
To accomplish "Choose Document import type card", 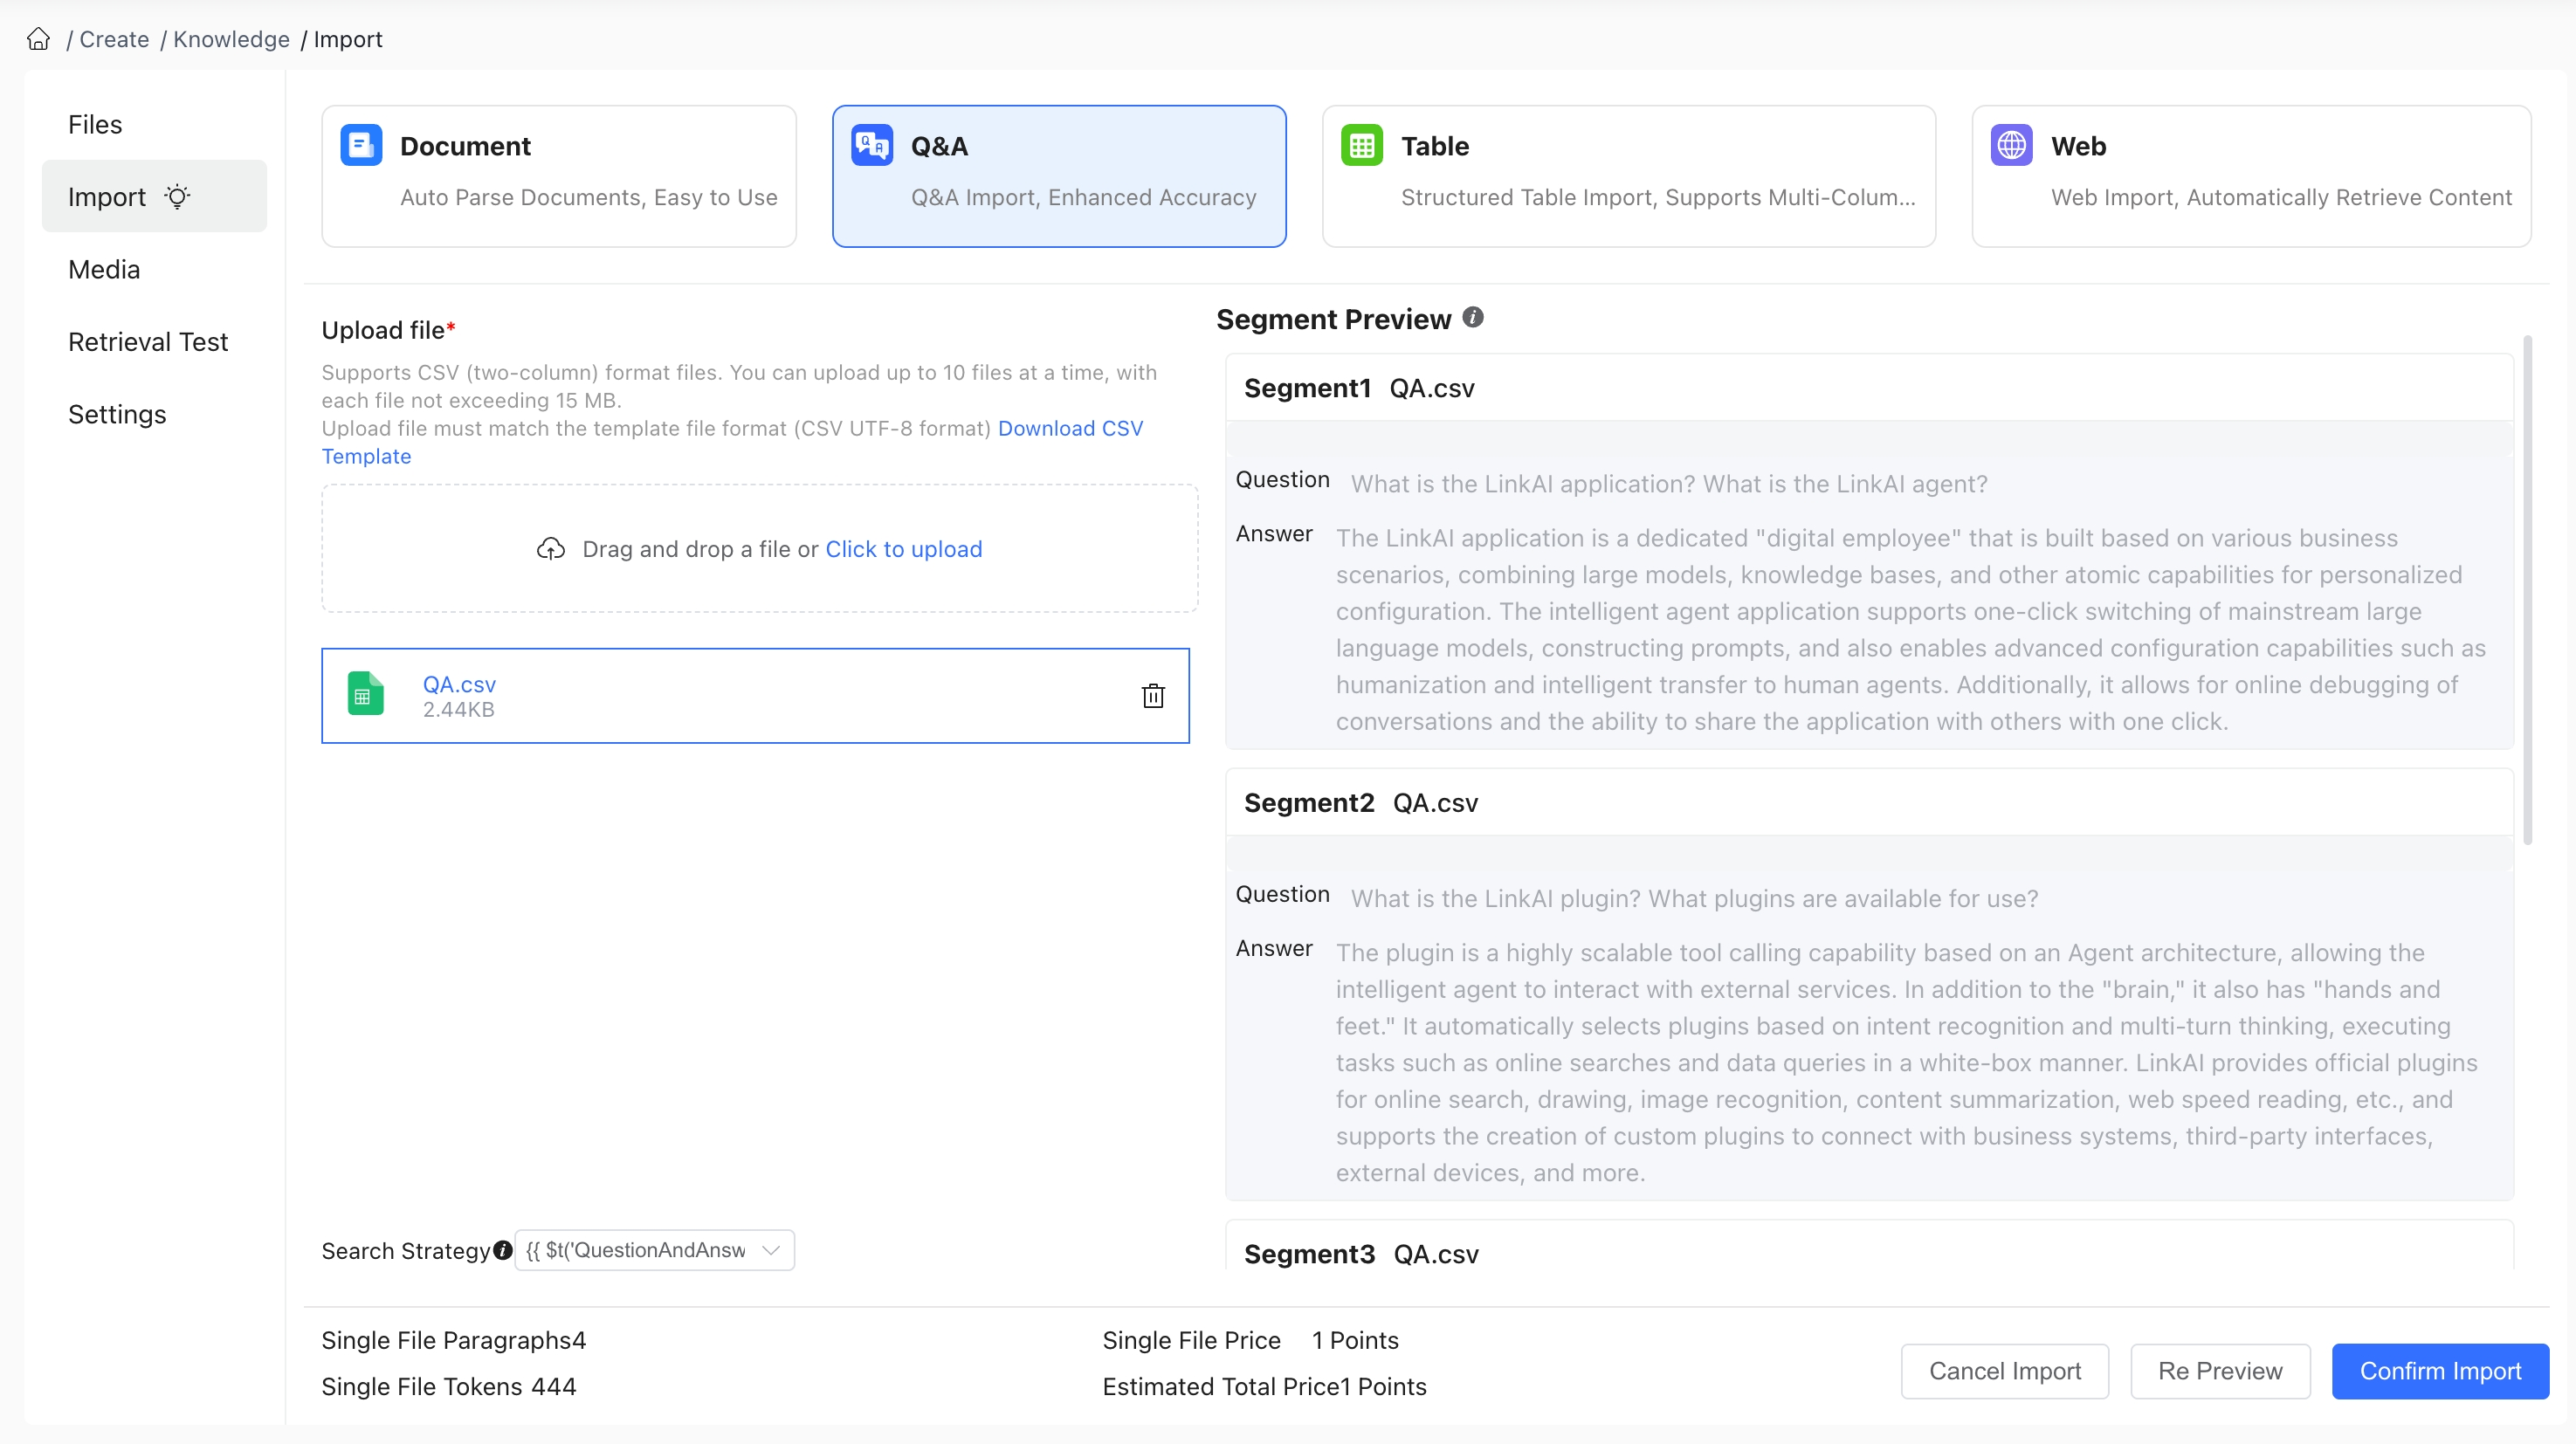I will [559, 176].
